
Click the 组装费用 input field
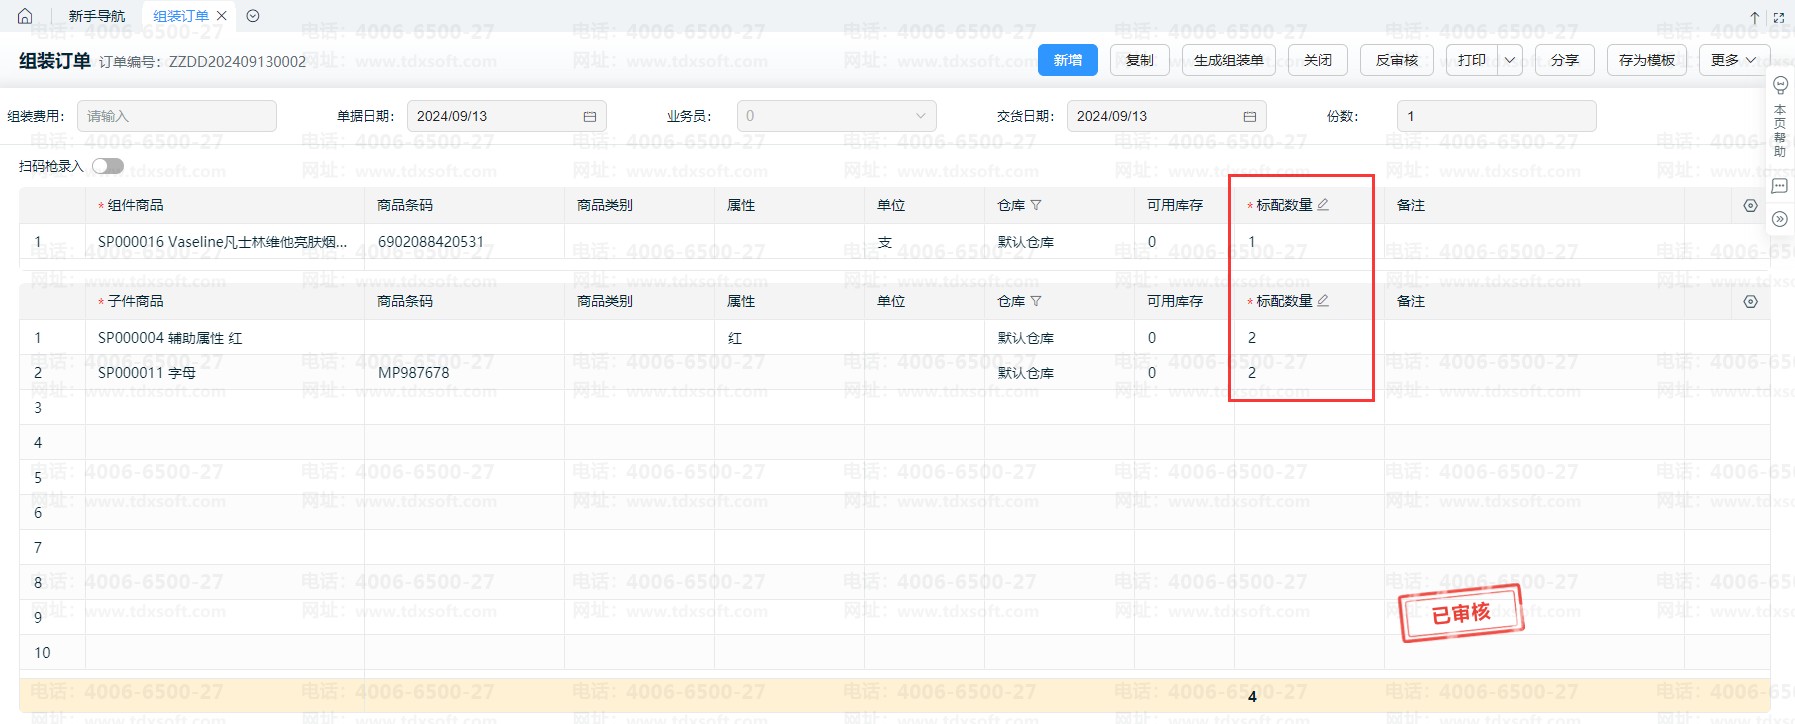pyautogui.click(x=176, y=116)
